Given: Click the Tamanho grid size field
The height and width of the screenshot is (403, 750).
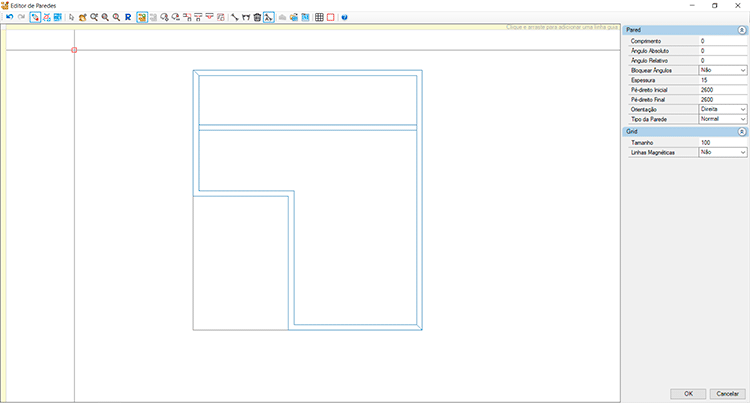Looking at the screenshot, I should [x=722, y=142].
